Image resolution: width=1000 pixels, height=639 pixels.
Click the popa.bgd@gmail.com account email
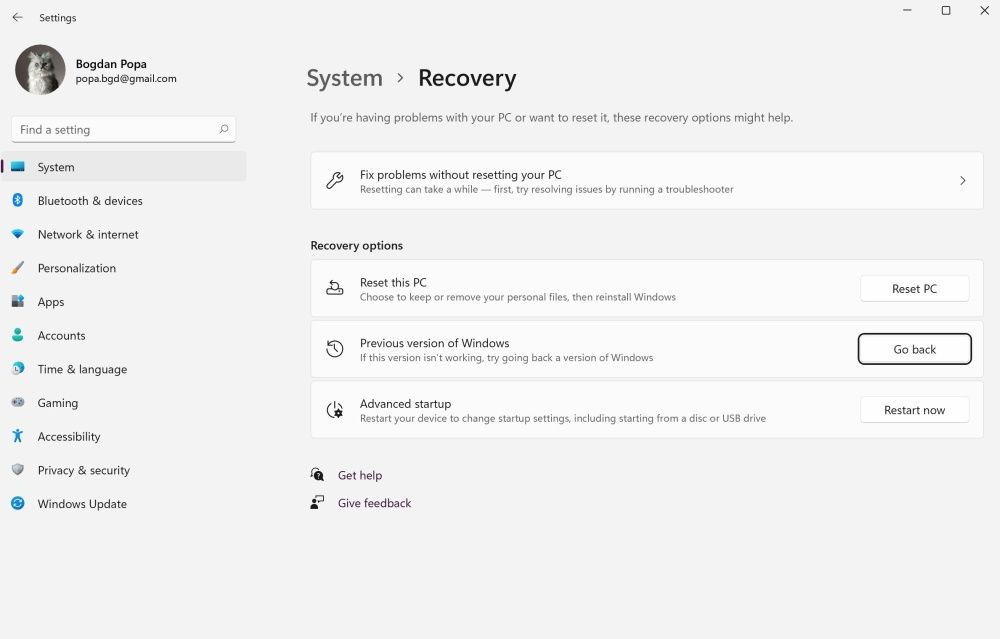point(126,78)
